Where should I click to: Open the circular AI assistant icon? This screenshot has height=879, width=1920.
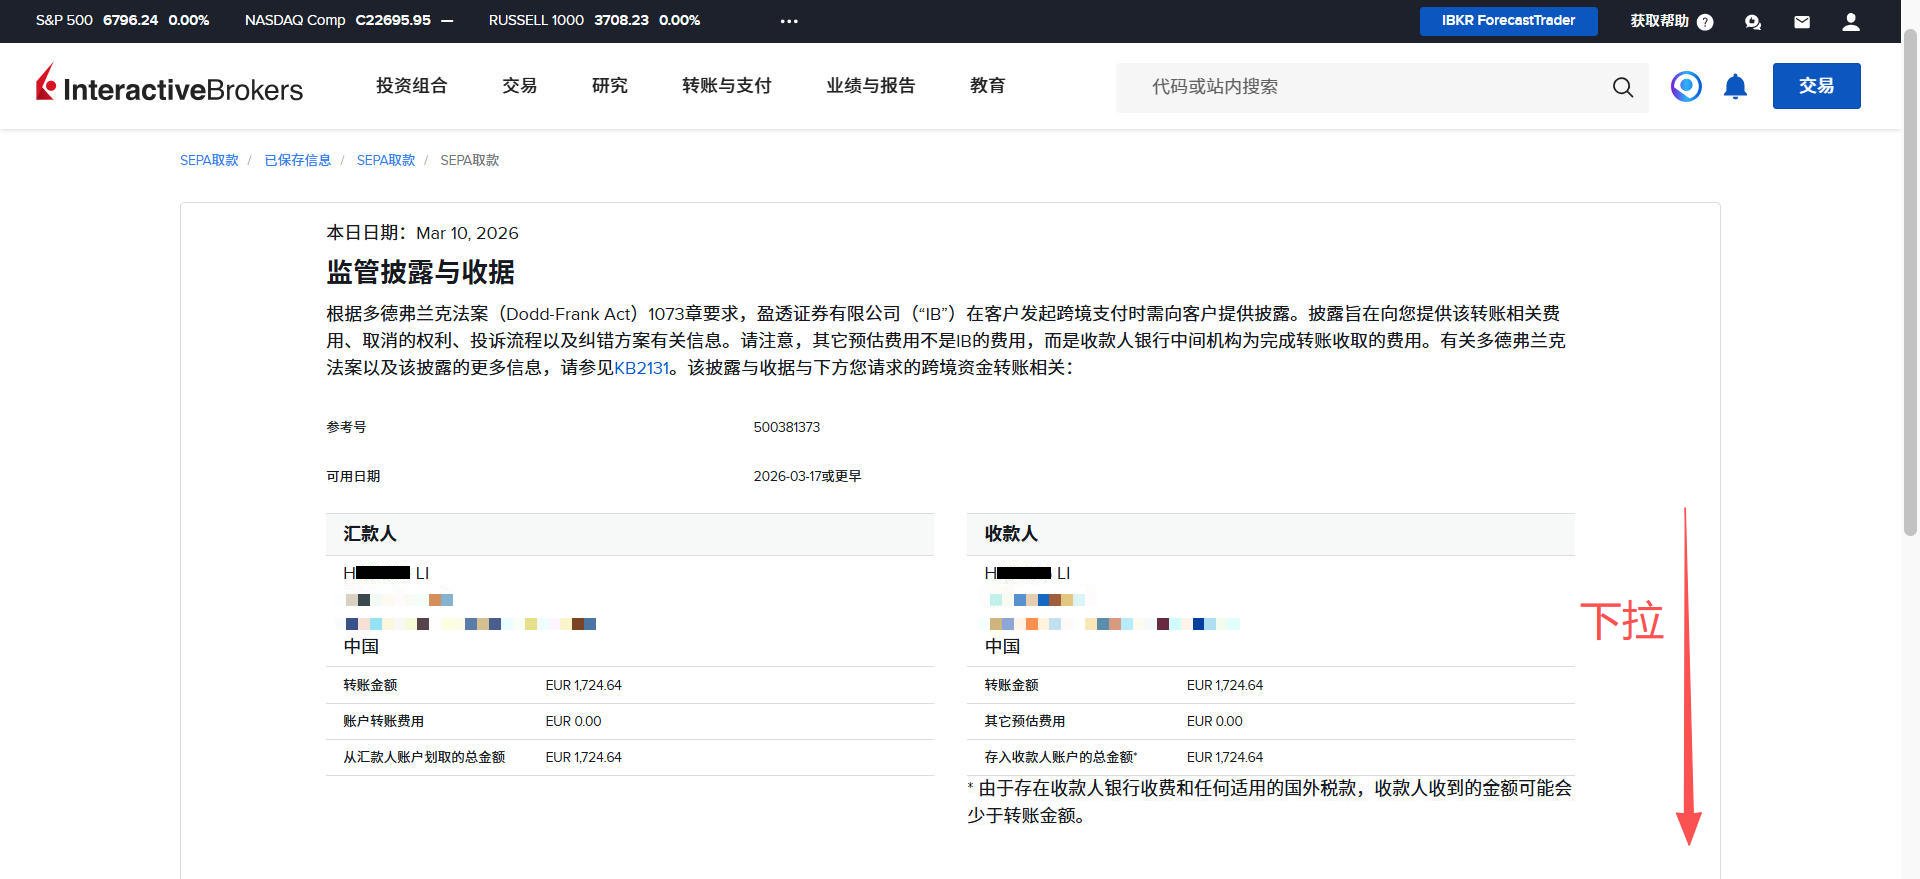coord(1686,87)
